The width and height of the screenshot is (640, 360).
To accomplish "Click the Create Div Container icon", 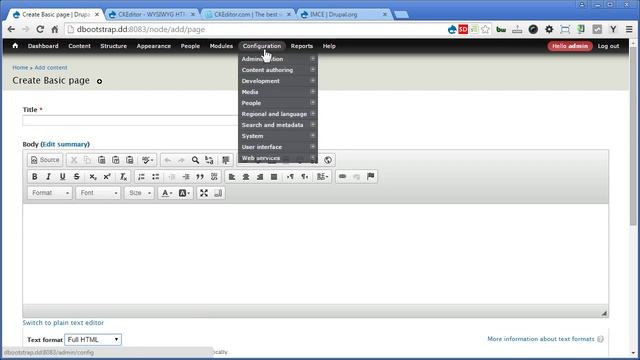I will [x=214, y=177].
